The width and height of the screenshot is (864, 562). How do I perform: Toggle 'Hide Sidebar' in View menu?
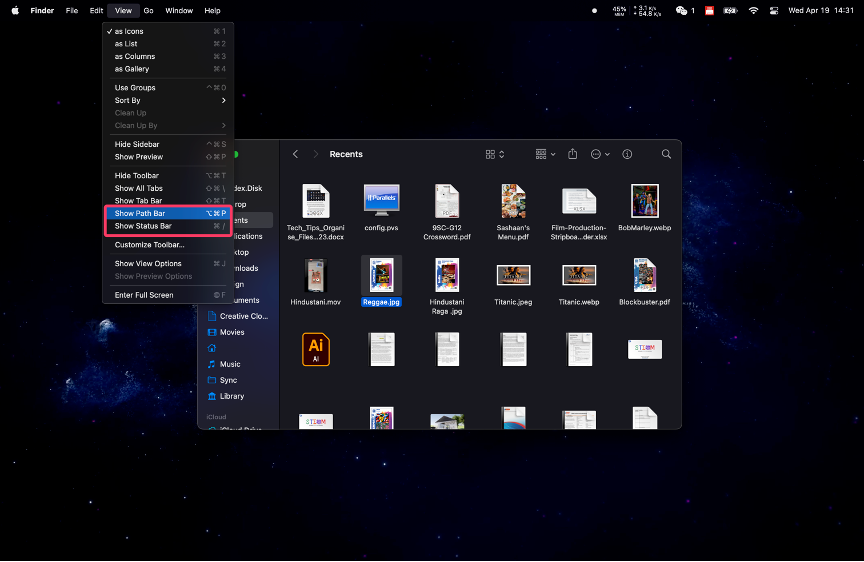tap(137, 144)
